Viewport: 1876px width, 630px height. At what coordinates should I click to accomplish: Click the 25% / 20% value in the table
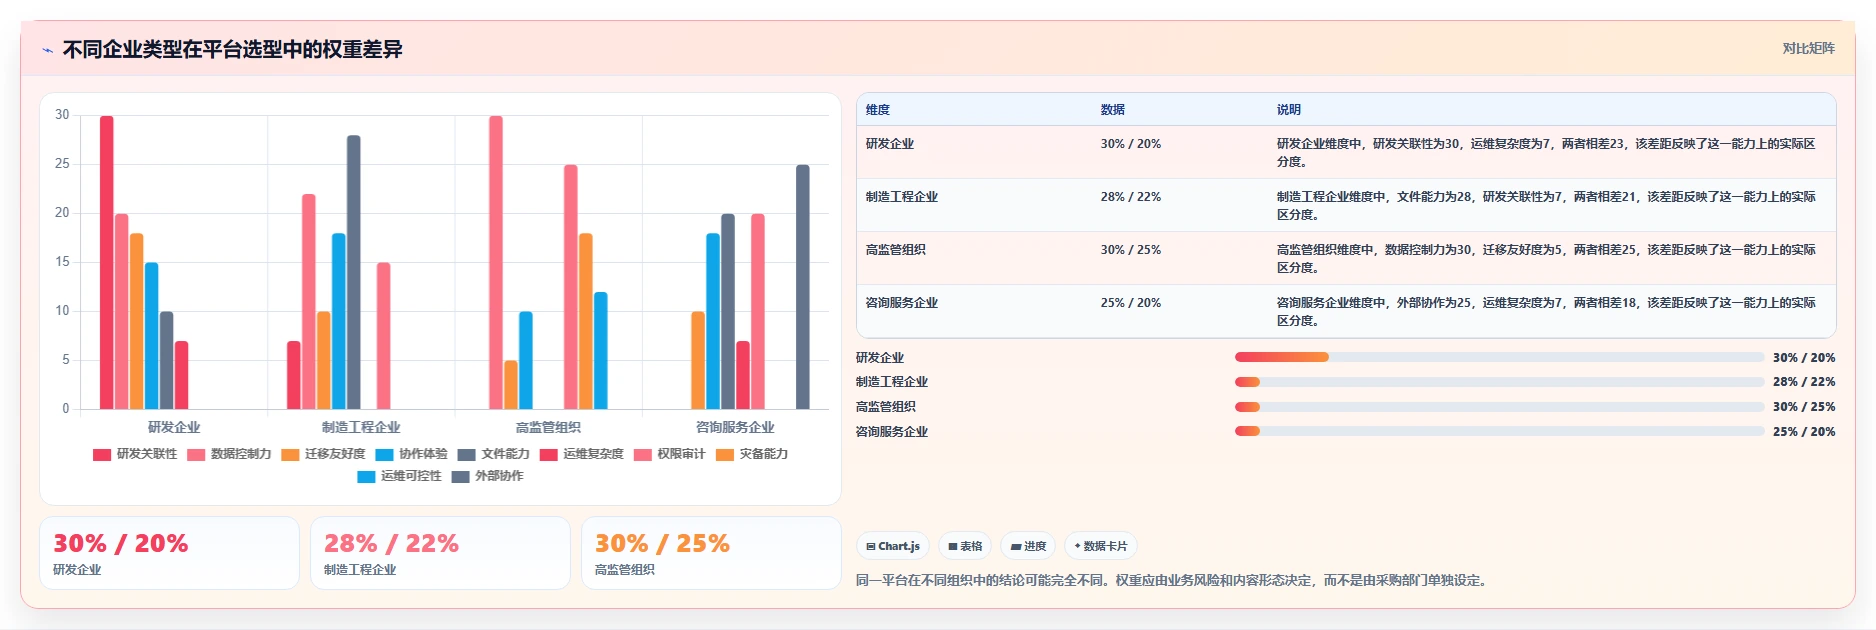click(1131, 303)
